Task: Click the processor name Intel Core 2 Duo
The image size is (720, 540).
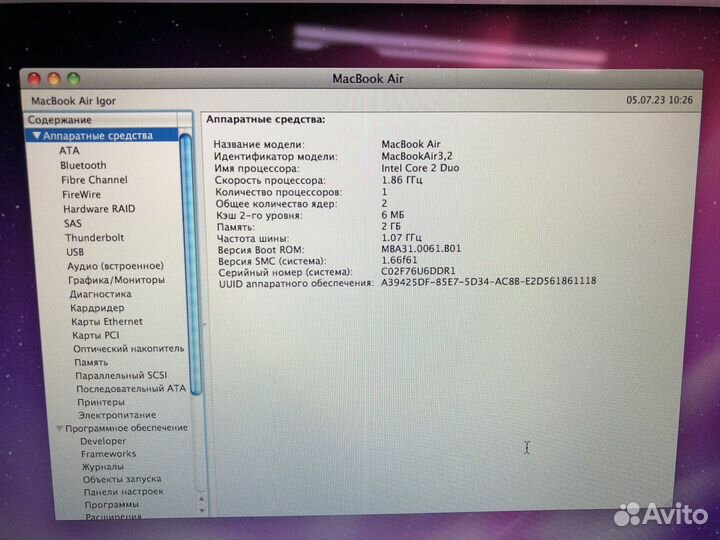Action: click(x=420, y=168)
